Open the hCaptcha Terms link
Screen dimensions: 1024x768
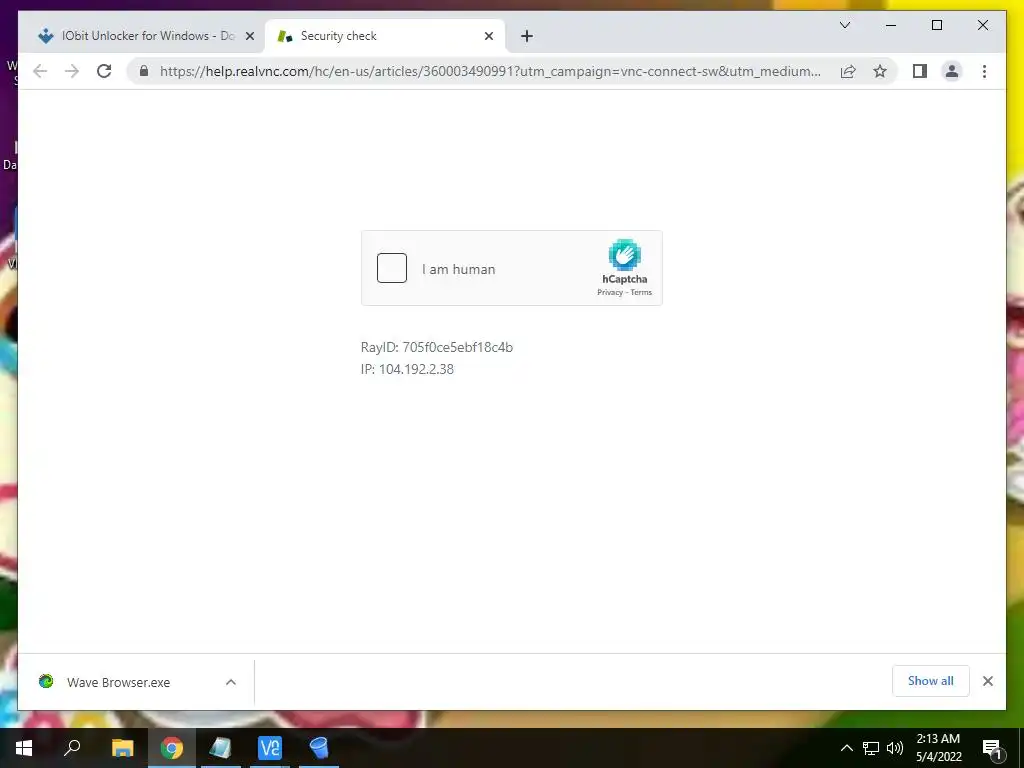(641, 293)
